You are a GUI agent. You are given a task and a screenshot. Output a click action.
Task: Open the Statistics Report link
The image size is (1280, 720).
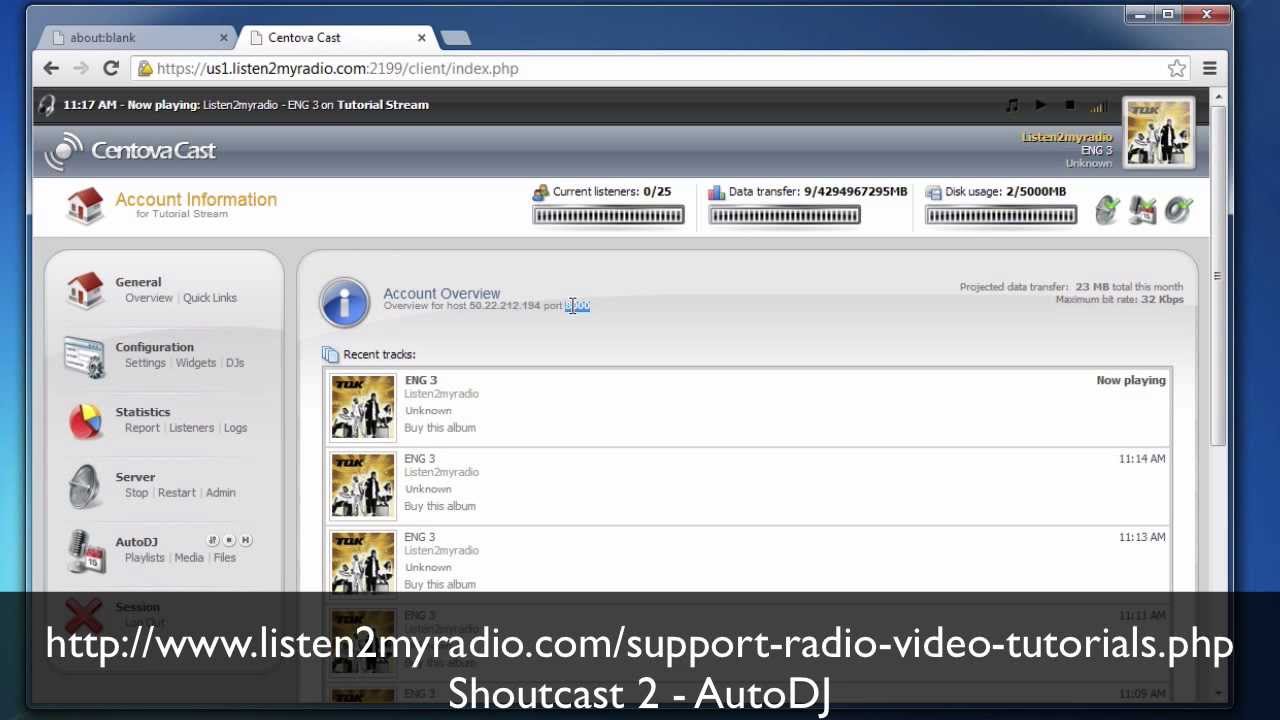tap(142, 428)
